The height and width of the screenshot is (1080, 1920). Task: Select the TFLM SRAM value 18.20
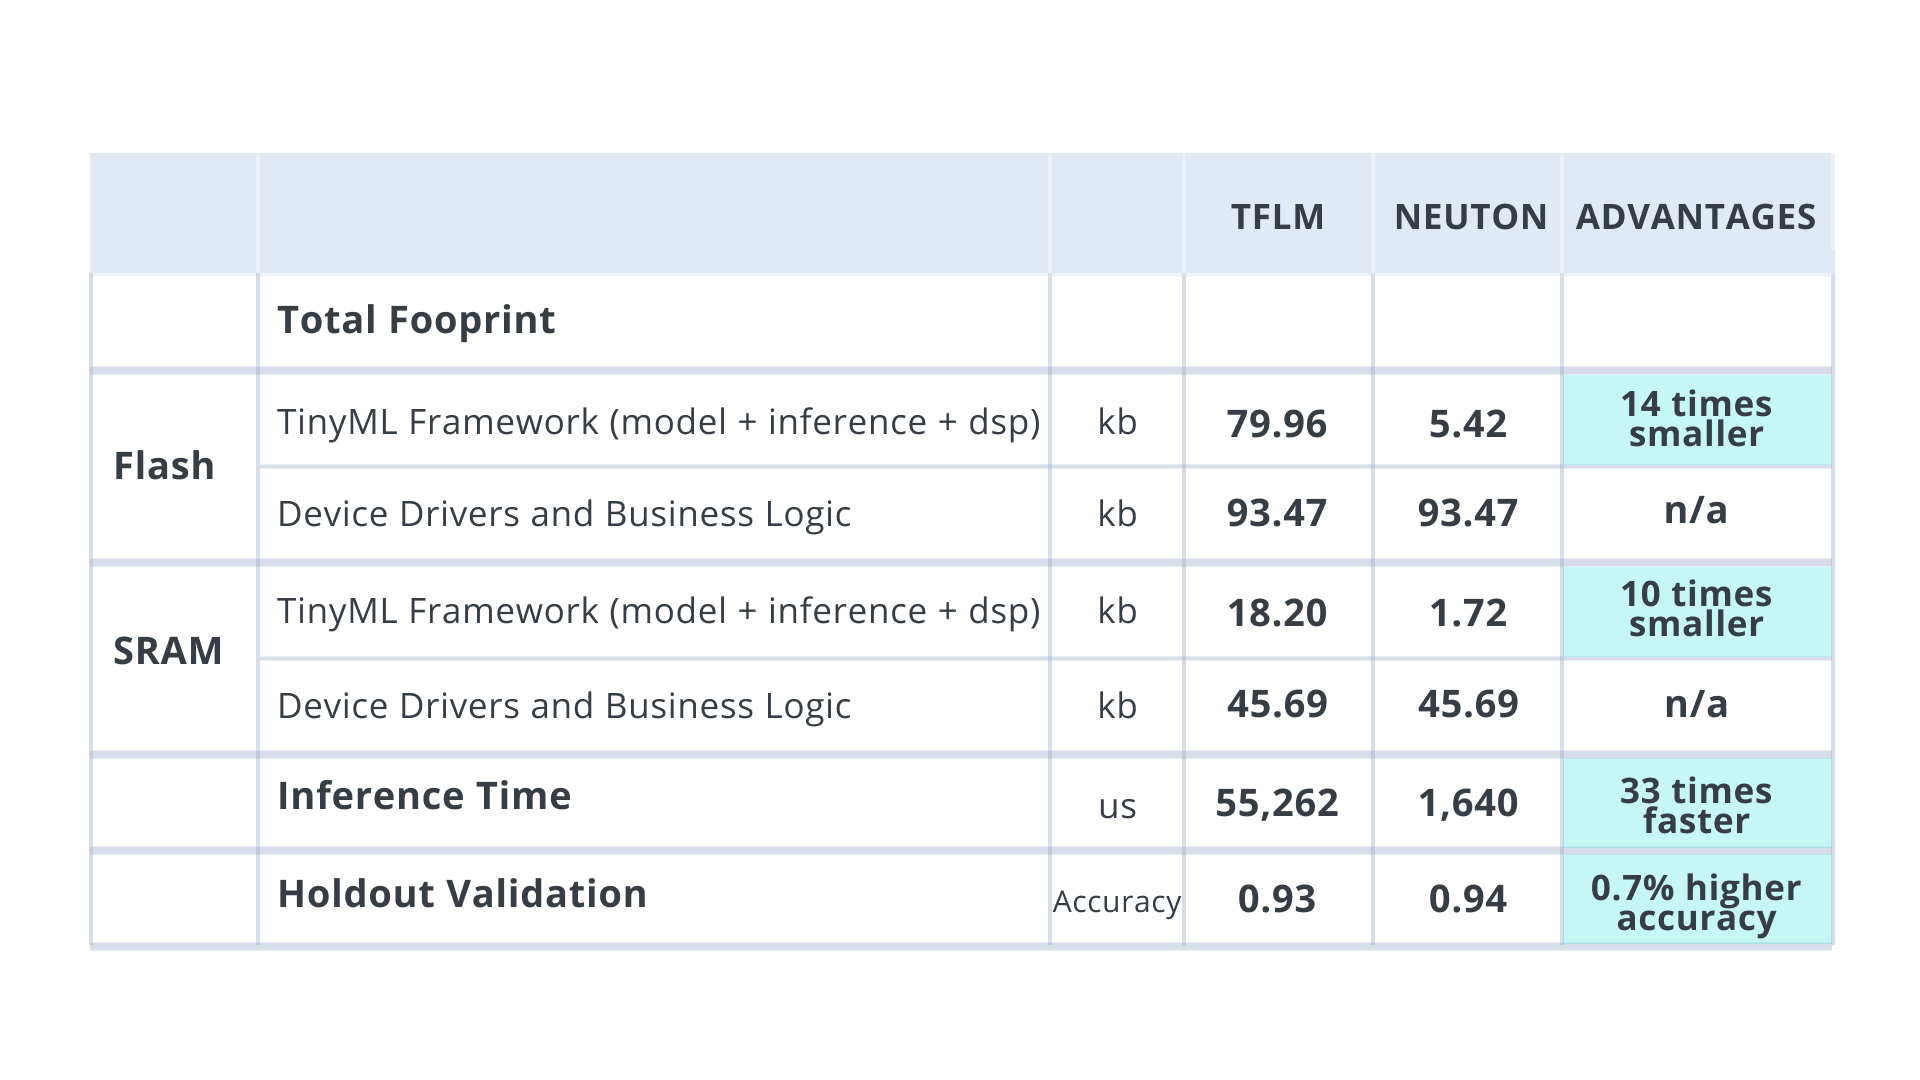click(x=1277, y=613)
